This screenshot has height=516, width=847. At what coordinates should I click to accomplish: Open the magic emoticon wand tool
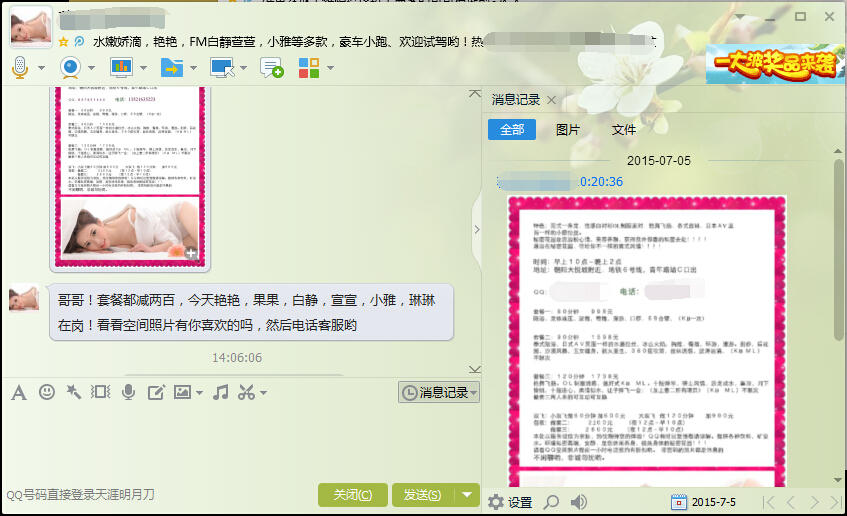pyautogui.click(x=73, y=392)
